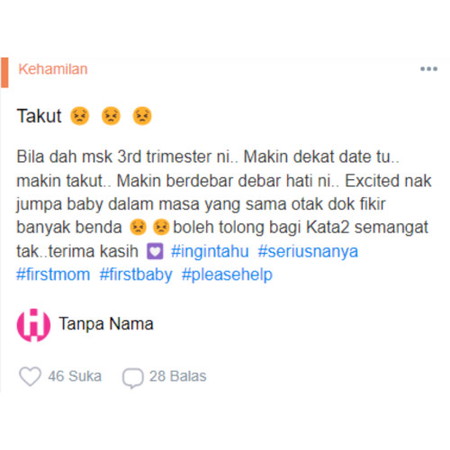Screen dimensions: 450x450
Task: Click the 46 Suka like count
Action: (x=75, y=376)
